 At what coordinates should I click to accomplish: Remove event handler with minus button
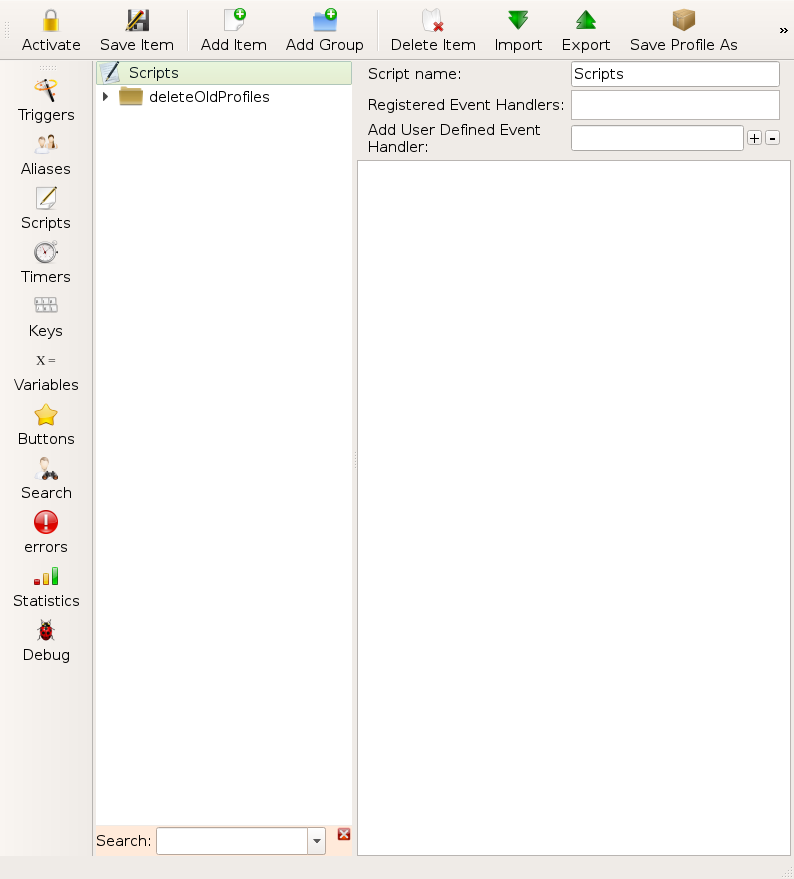click(x=773, y=138)
